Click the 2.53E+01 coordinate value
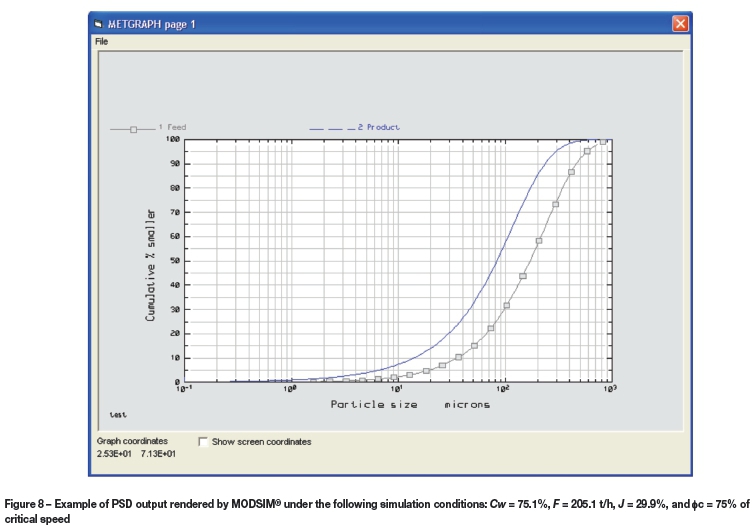754x525 pixels. click(x=114, y=455)
